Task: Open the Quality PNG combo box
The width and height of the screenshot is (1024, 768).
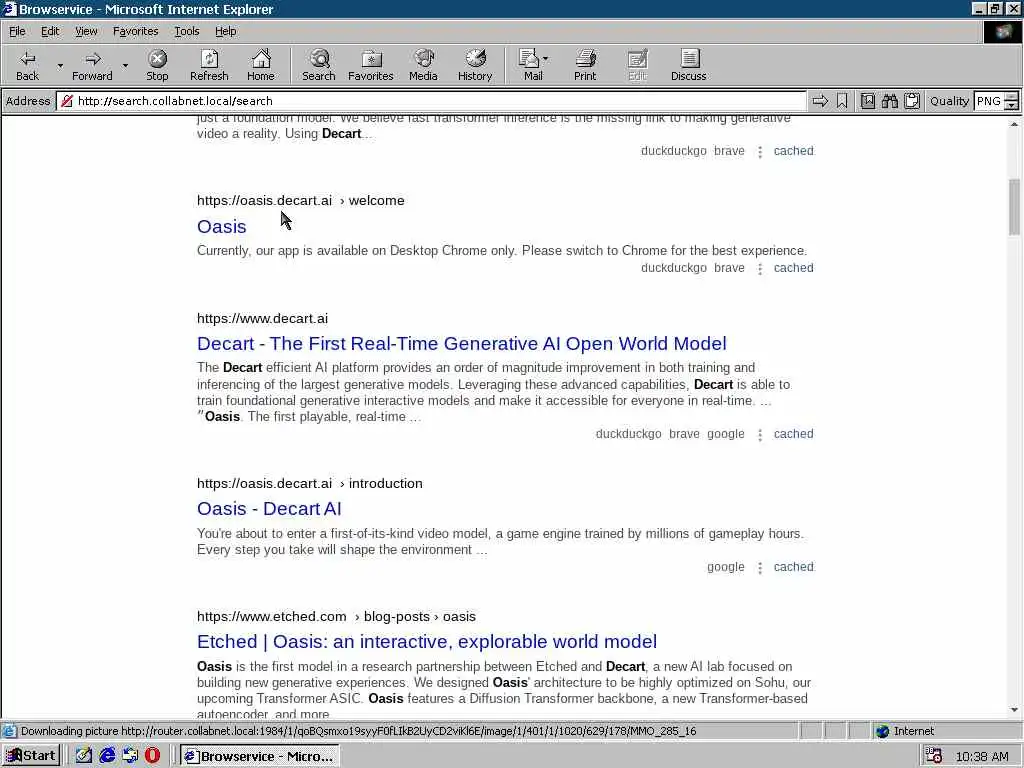Action: (x=995, y=101)
